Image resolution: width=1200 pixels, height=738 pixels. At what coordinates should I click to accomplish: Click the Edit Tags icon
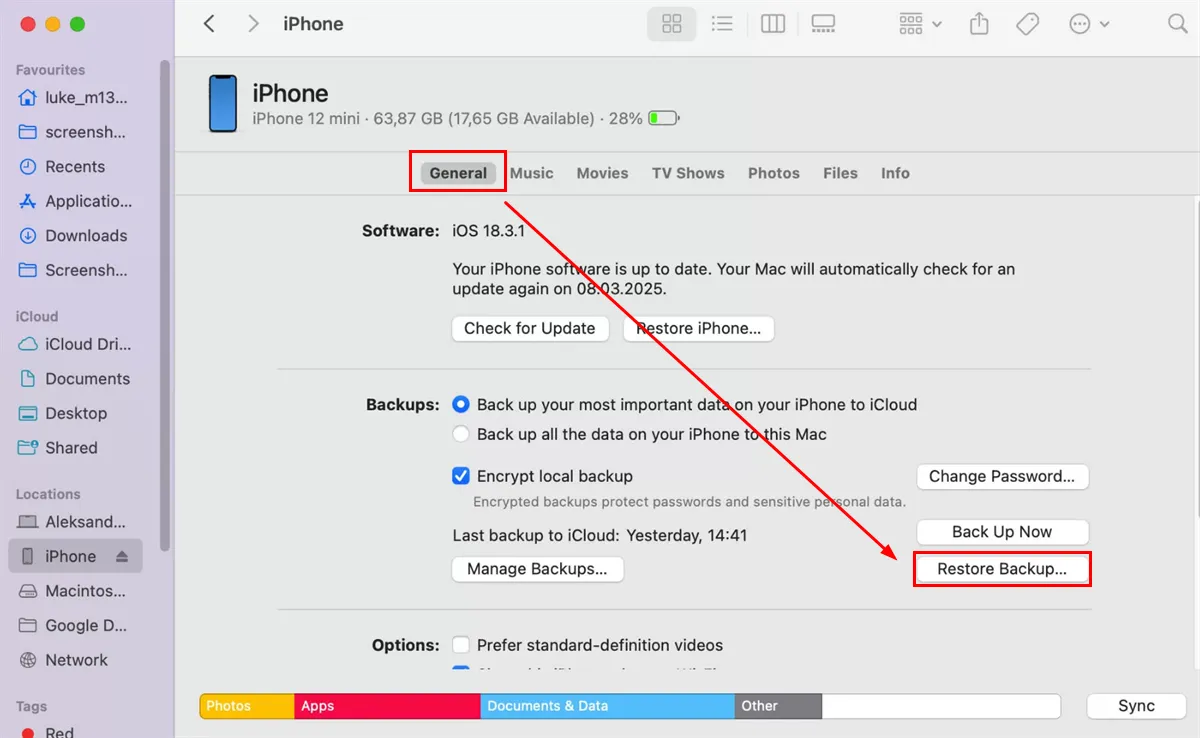pyautogui.click(x=1028, y=24)
